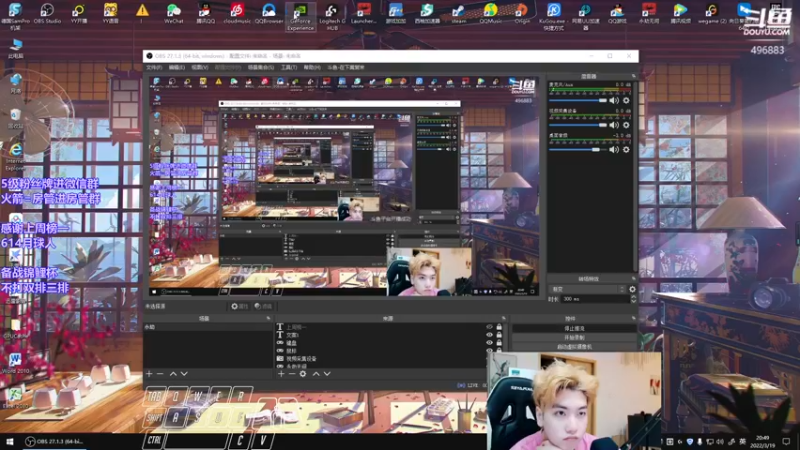
Task: Open Logitech G HUB shortcut
Action: point(332,16)
